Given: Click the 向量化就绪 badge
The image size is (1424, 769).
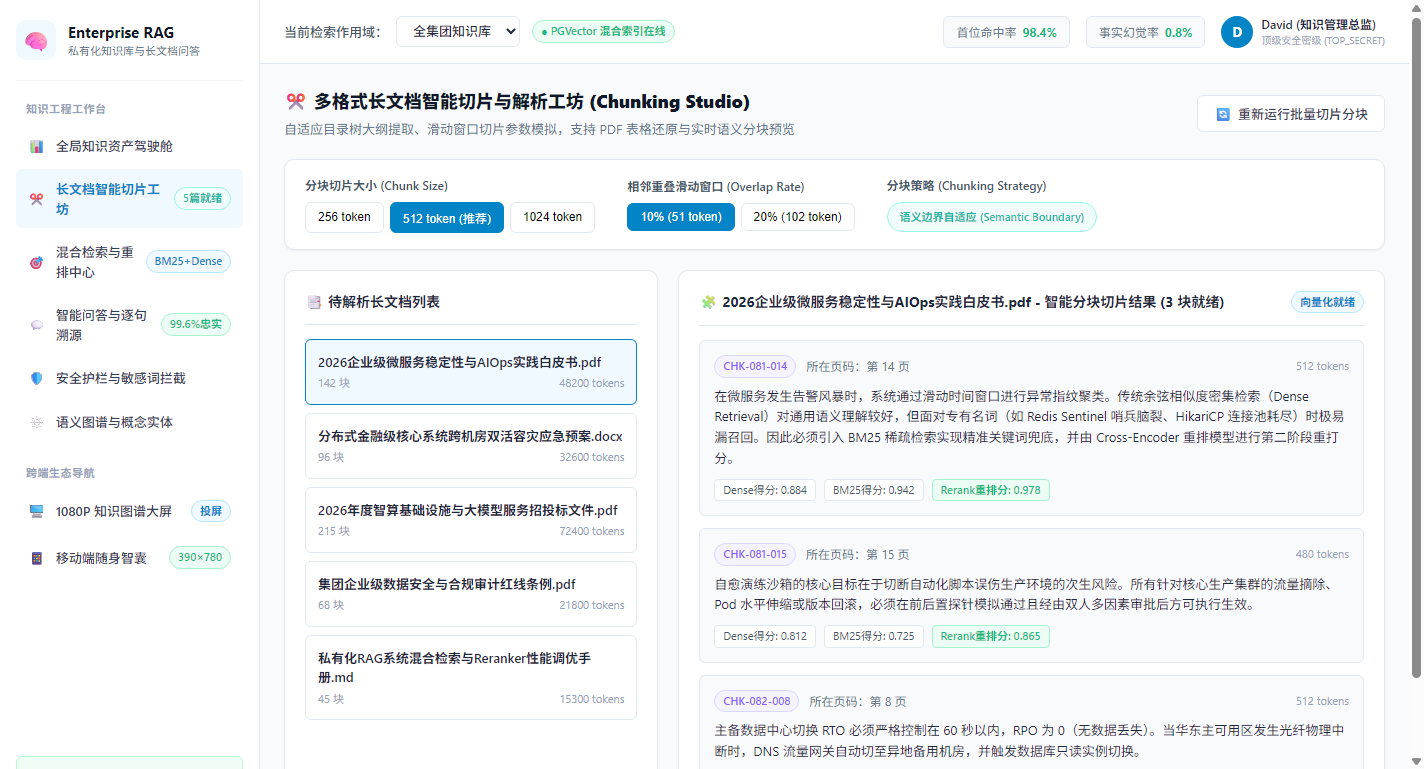Looking at the screenshot, I should point(1327,302).
